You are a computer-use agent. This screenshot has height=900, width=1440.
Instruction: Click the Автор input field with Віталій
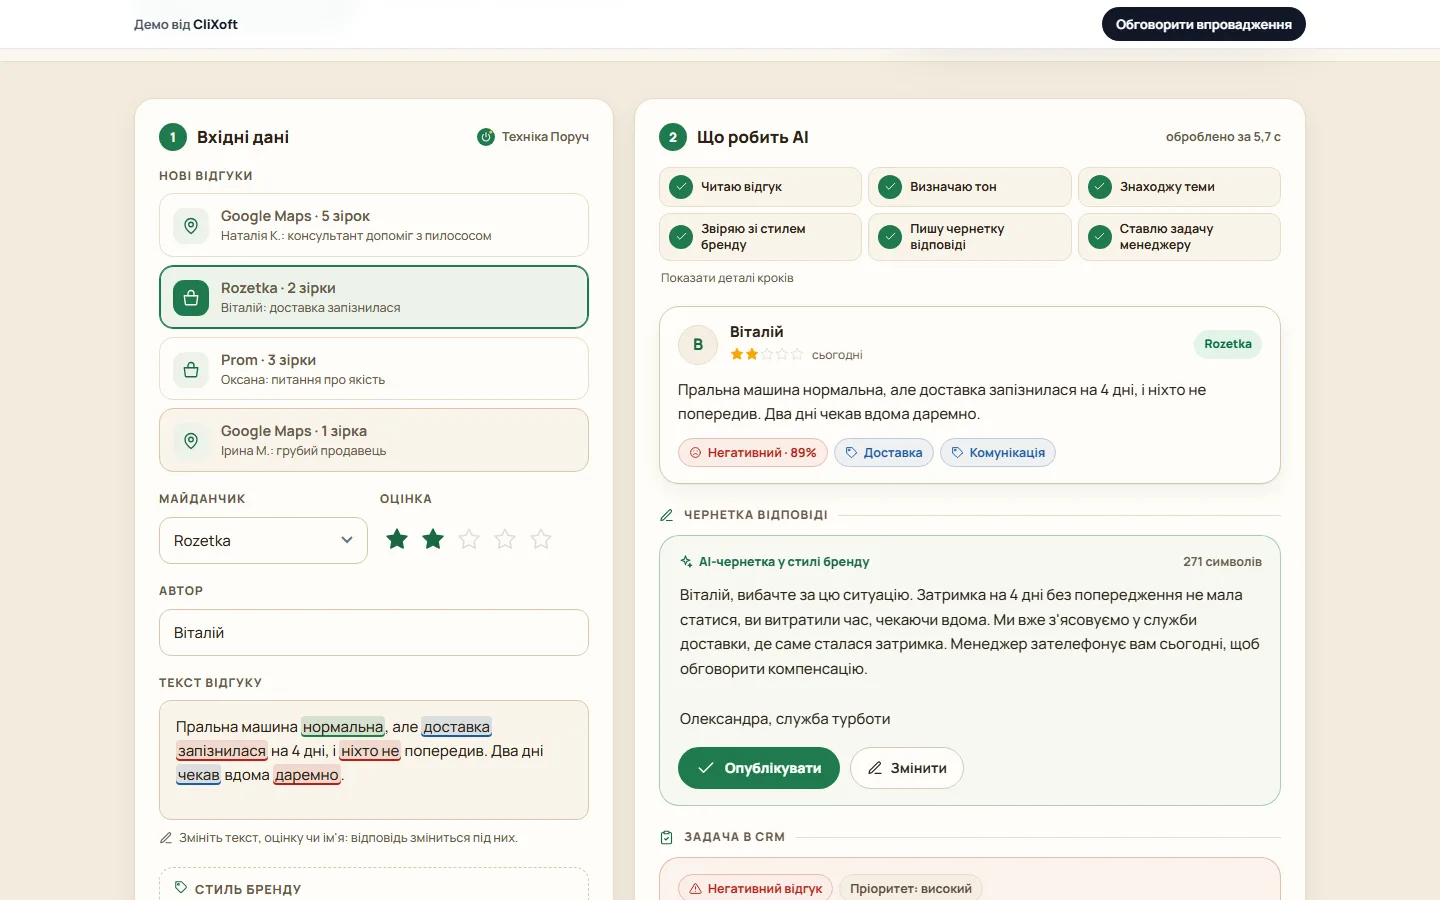click(x=374, y=633)
